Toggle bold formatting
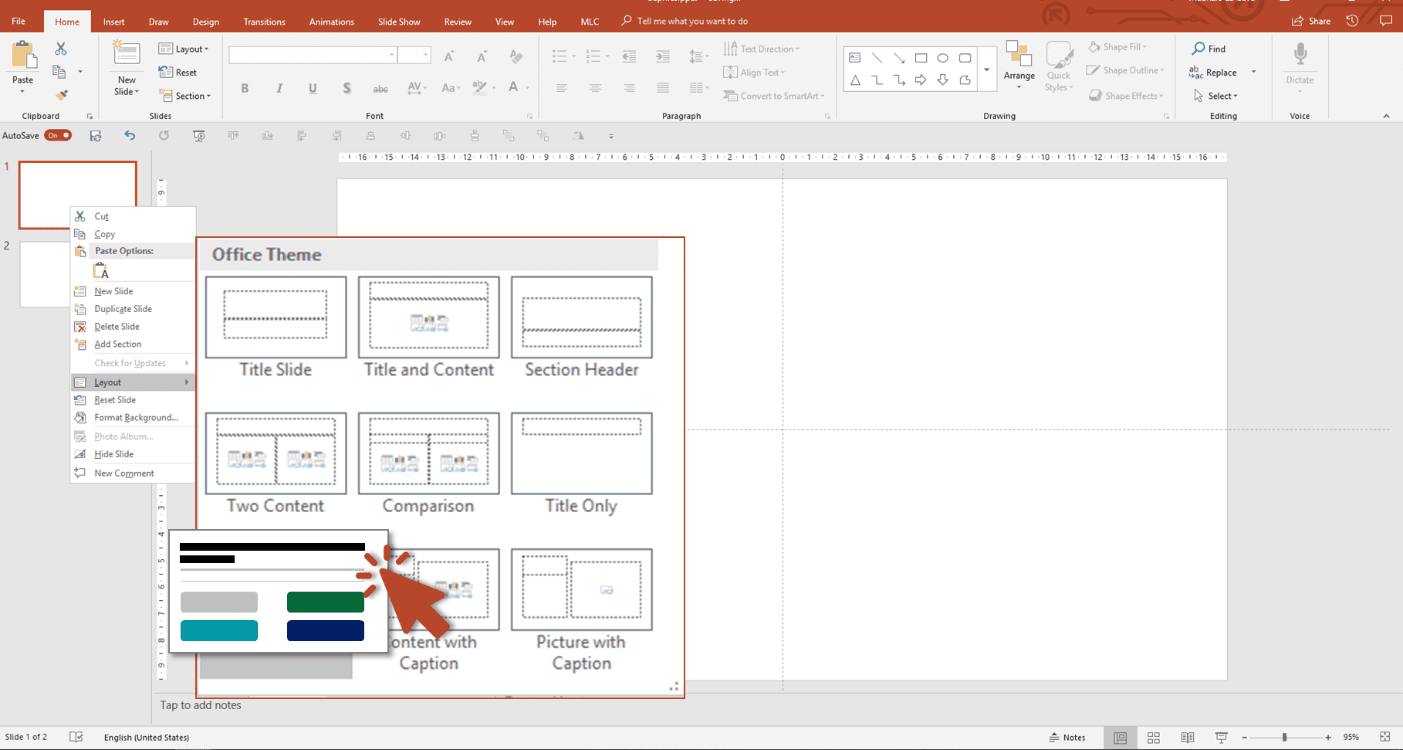The image size is (1403, 750). pos(244,88)
